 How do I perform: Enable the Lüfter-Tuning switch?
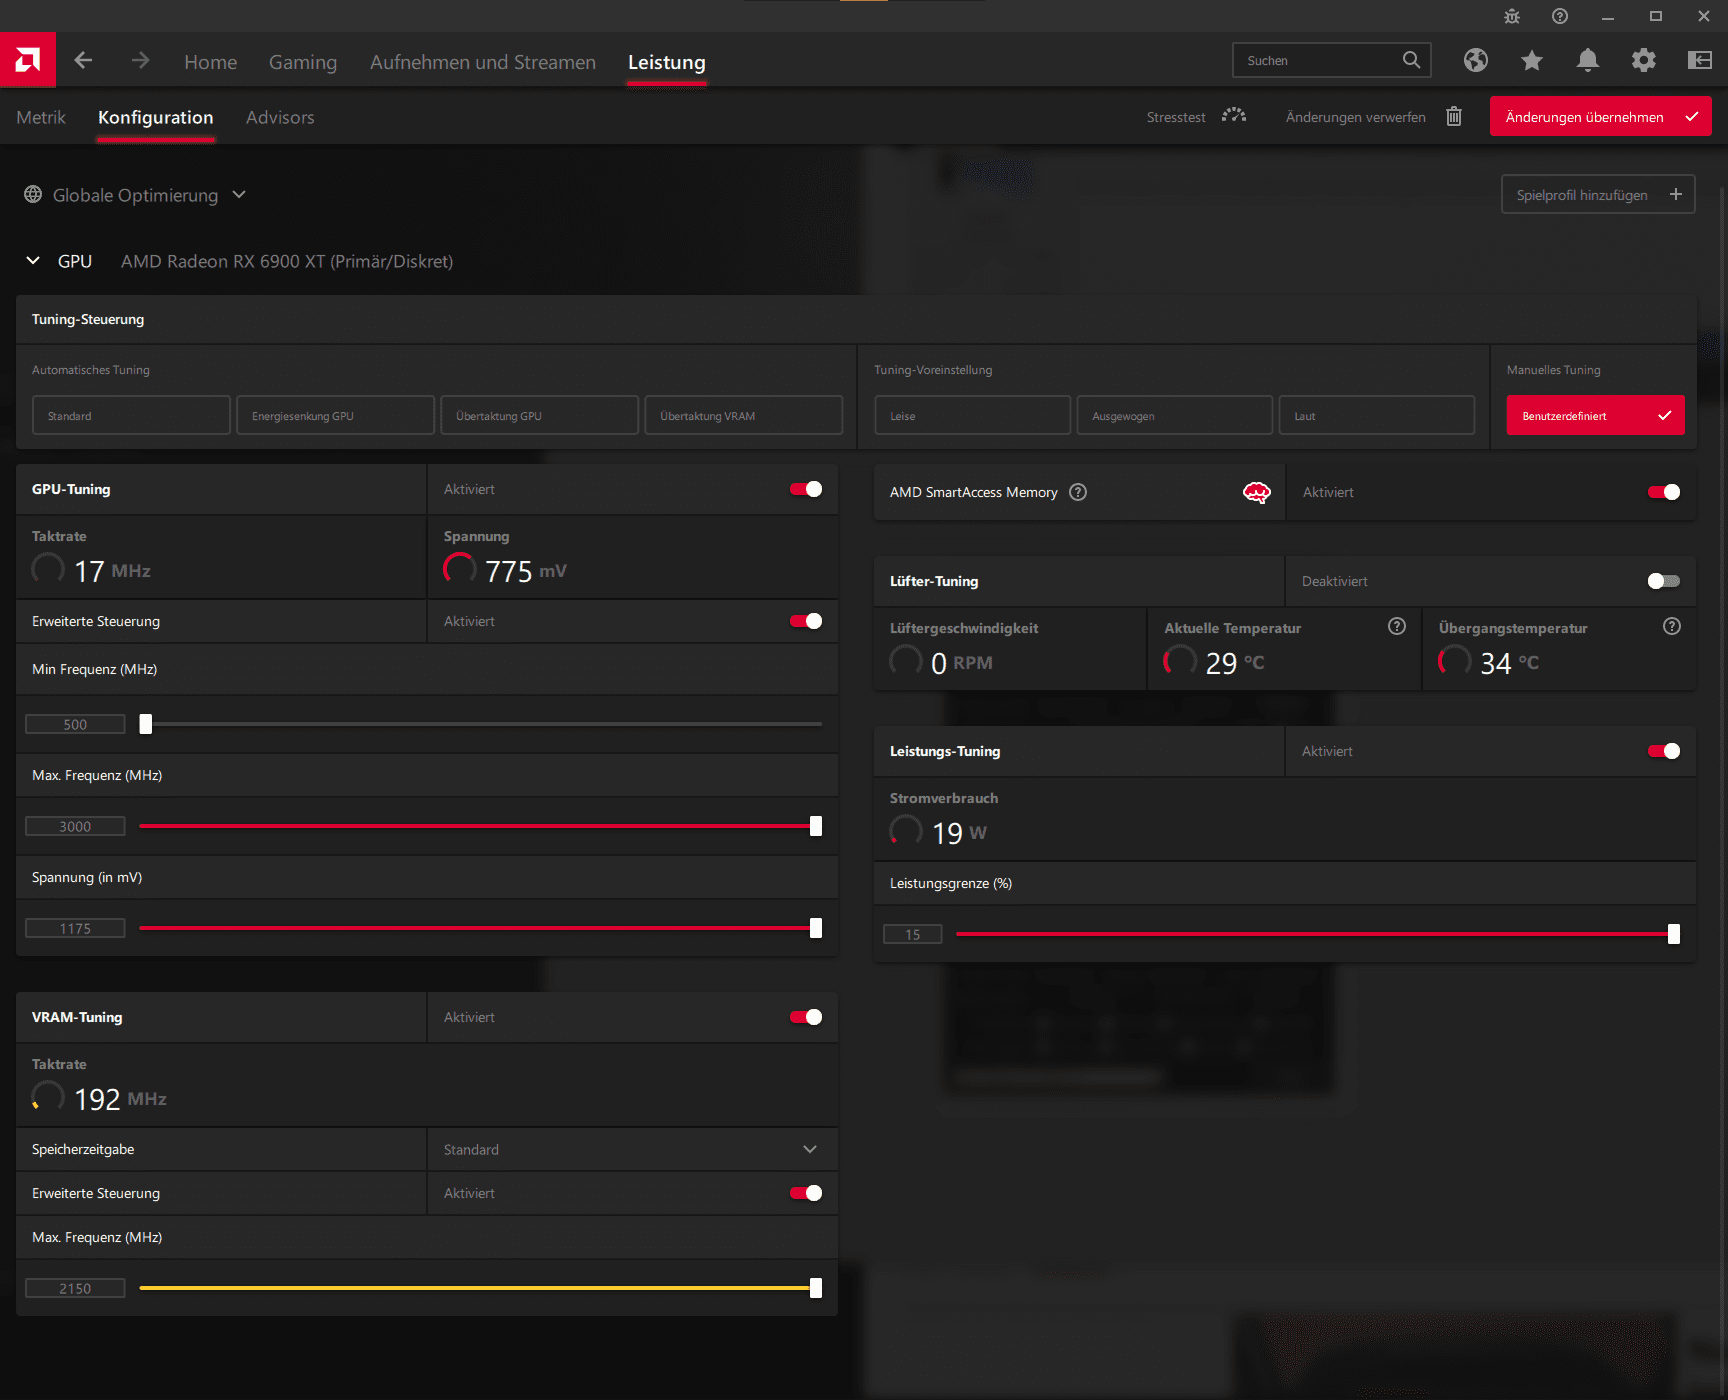coord(1664,581)
